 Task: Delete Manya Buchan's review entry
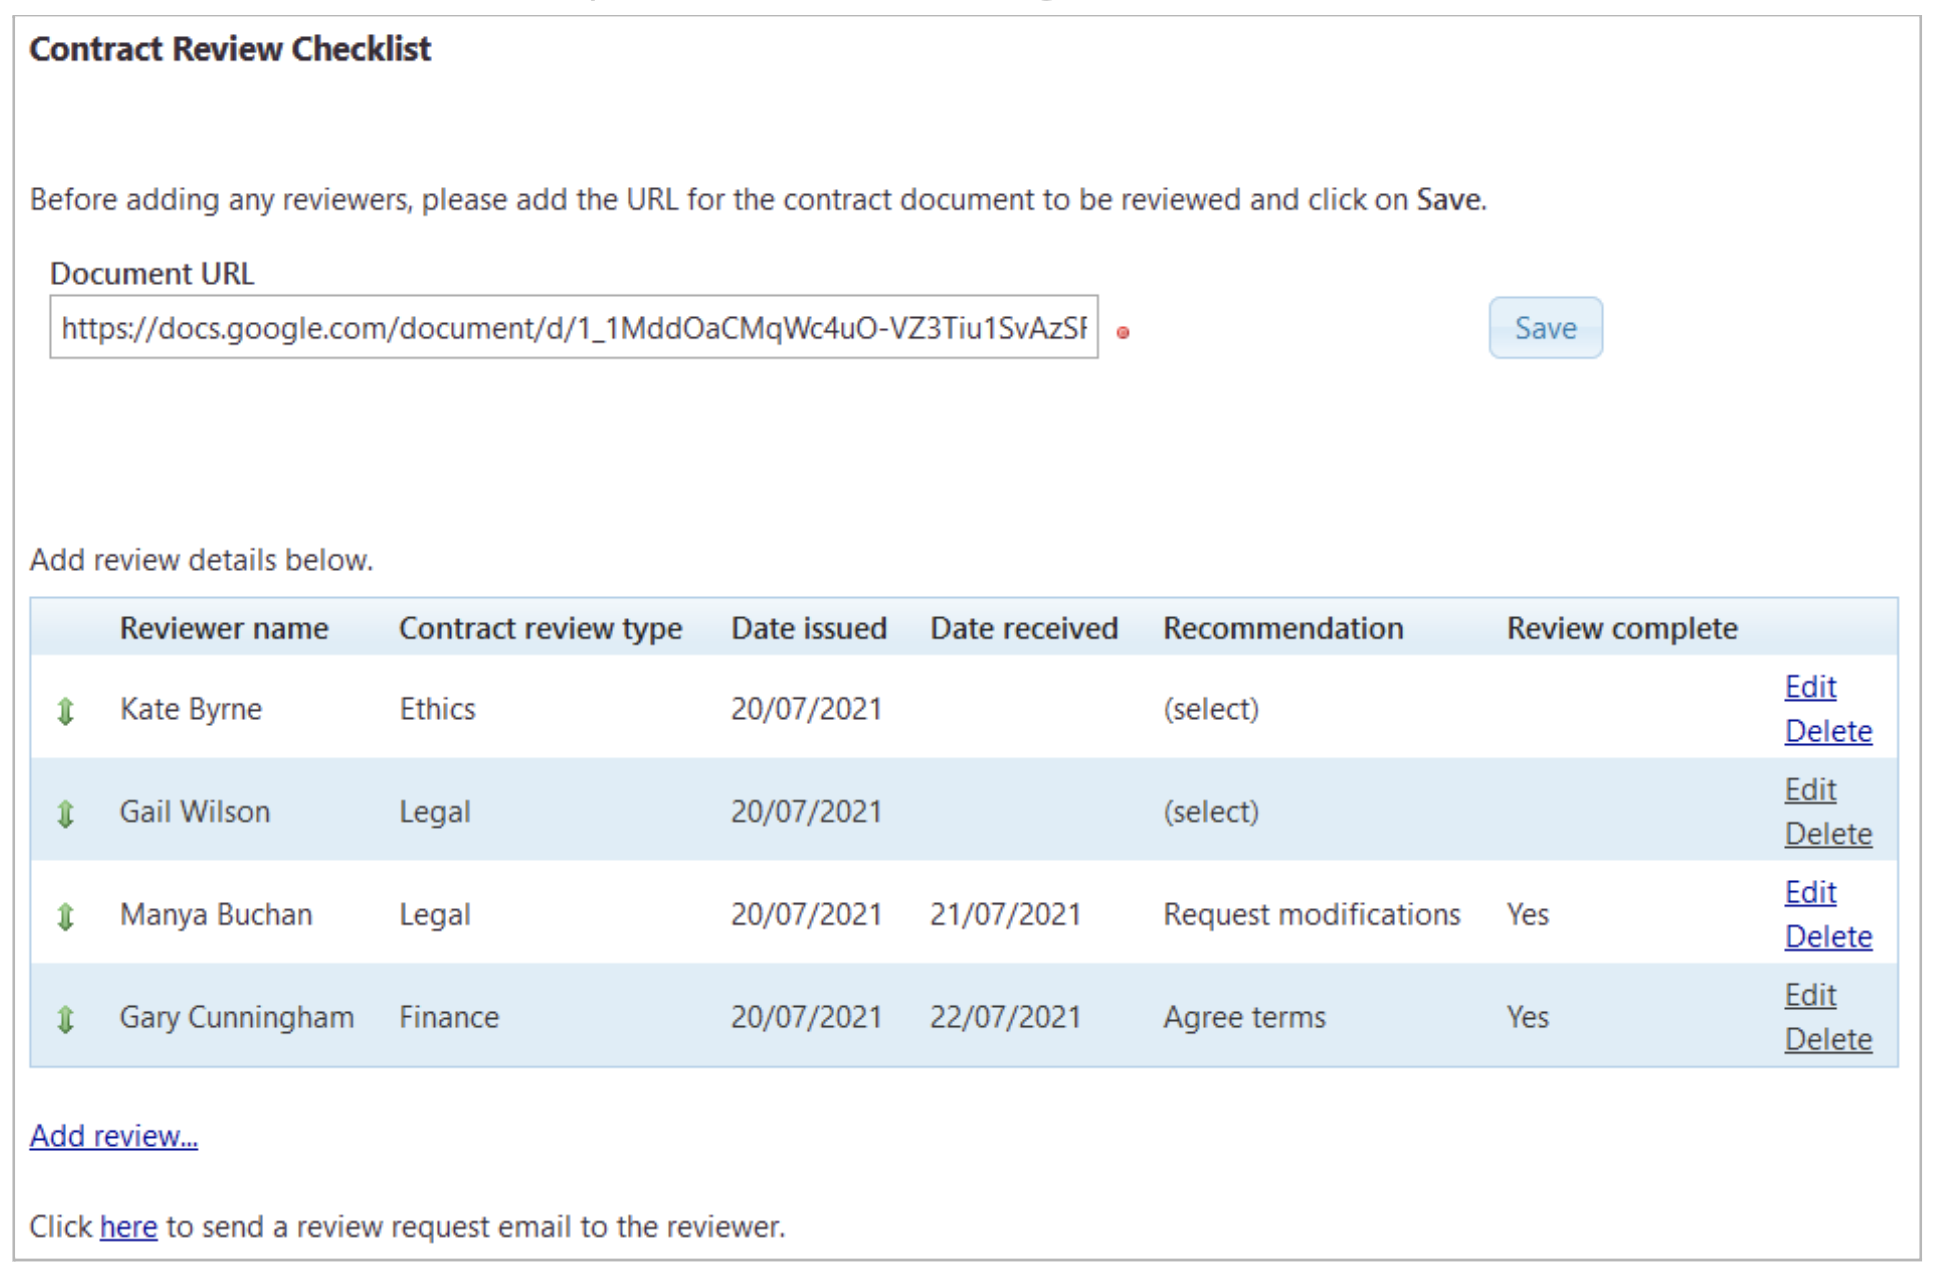pos(1827,937)
